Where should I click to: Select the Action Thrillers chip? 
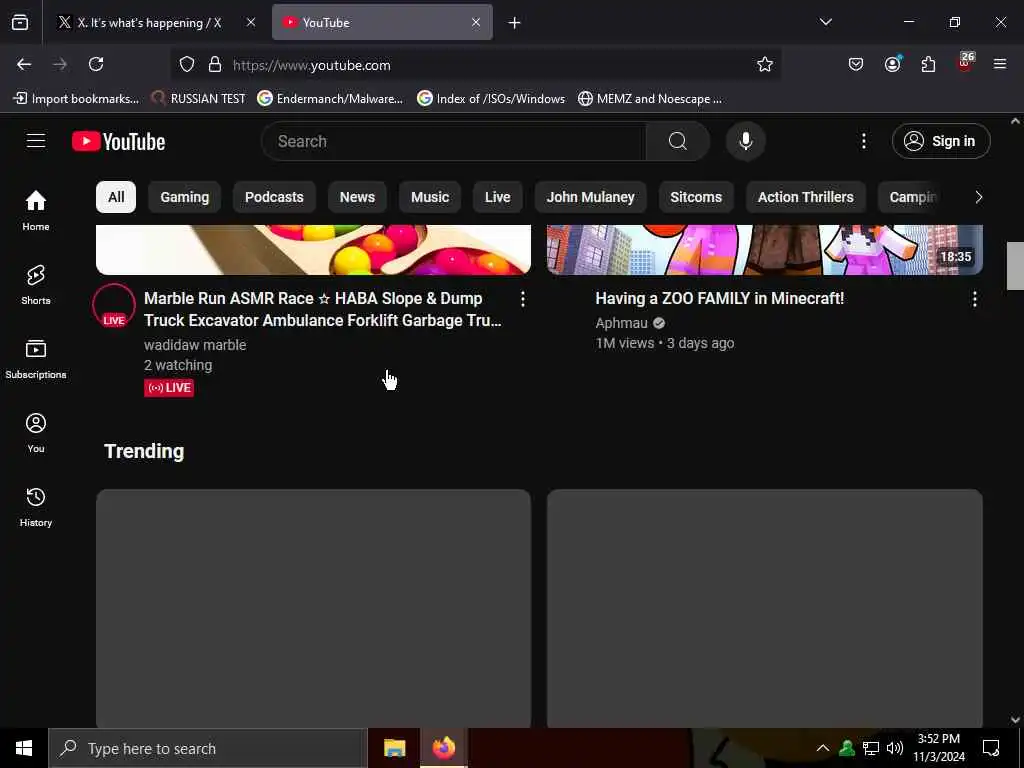[x=806, y=197]
